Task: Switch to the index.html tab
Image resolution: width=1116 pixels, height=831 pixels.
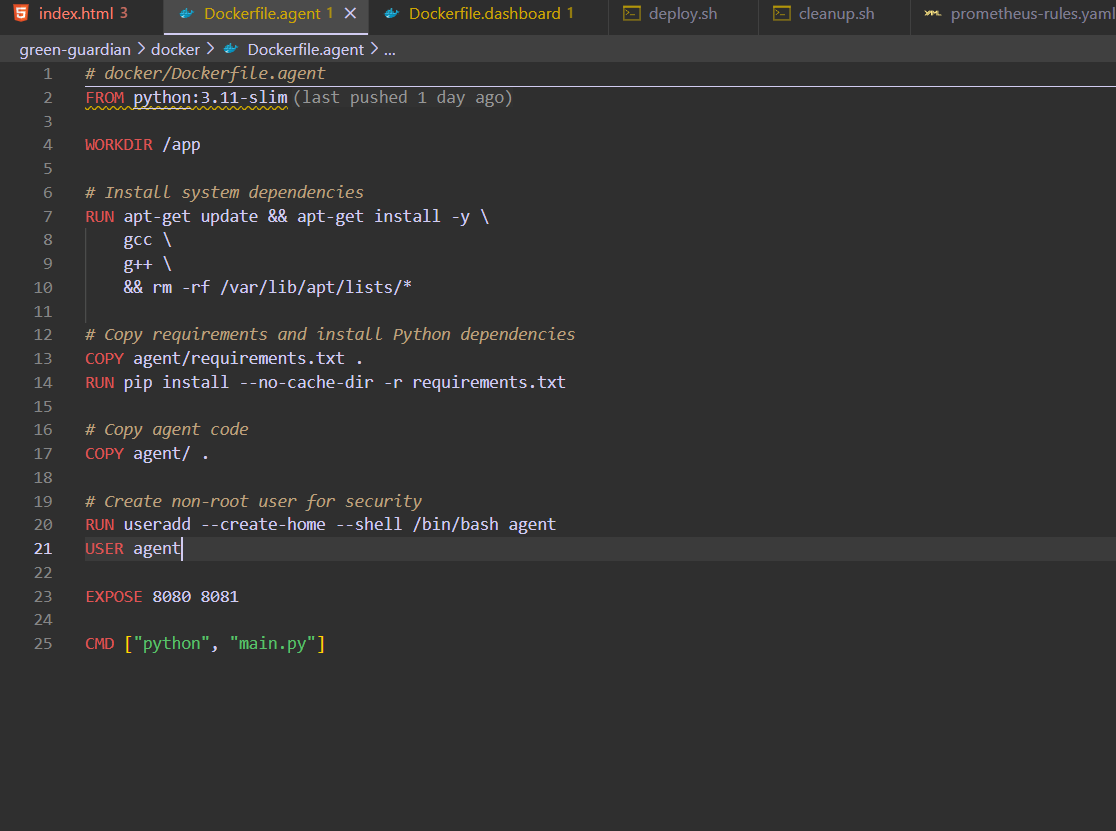Action: pos(81,14)
